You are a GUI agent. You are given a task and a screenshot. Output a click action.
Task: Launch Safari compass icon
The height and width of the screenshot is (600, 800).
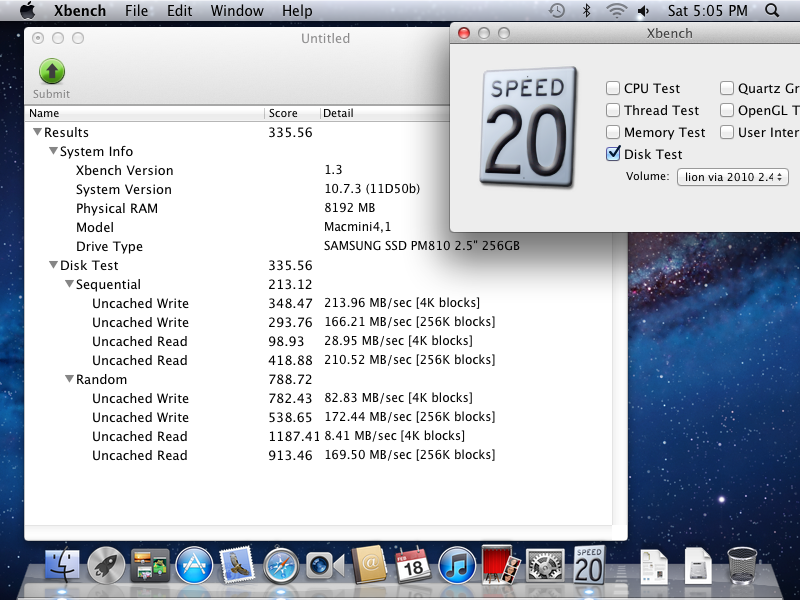[x=281, y=566]
